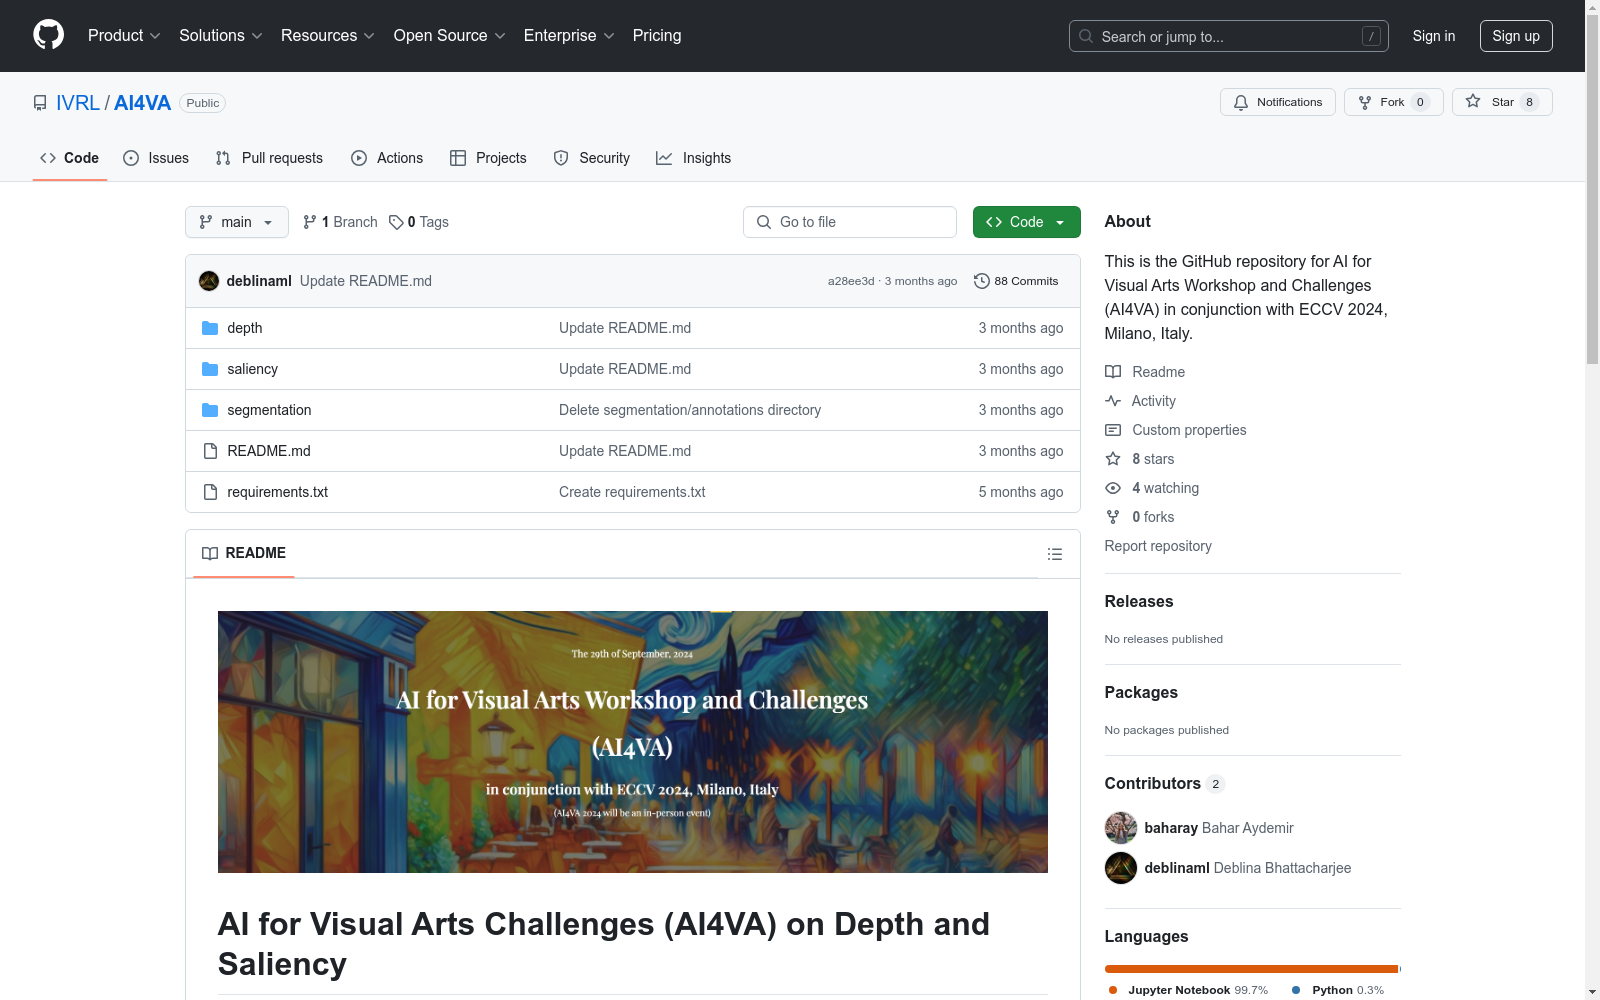This screenshot has height=1000, width=1600.
Task: Expand the Product menu
Action: click(x=124, y=36)
